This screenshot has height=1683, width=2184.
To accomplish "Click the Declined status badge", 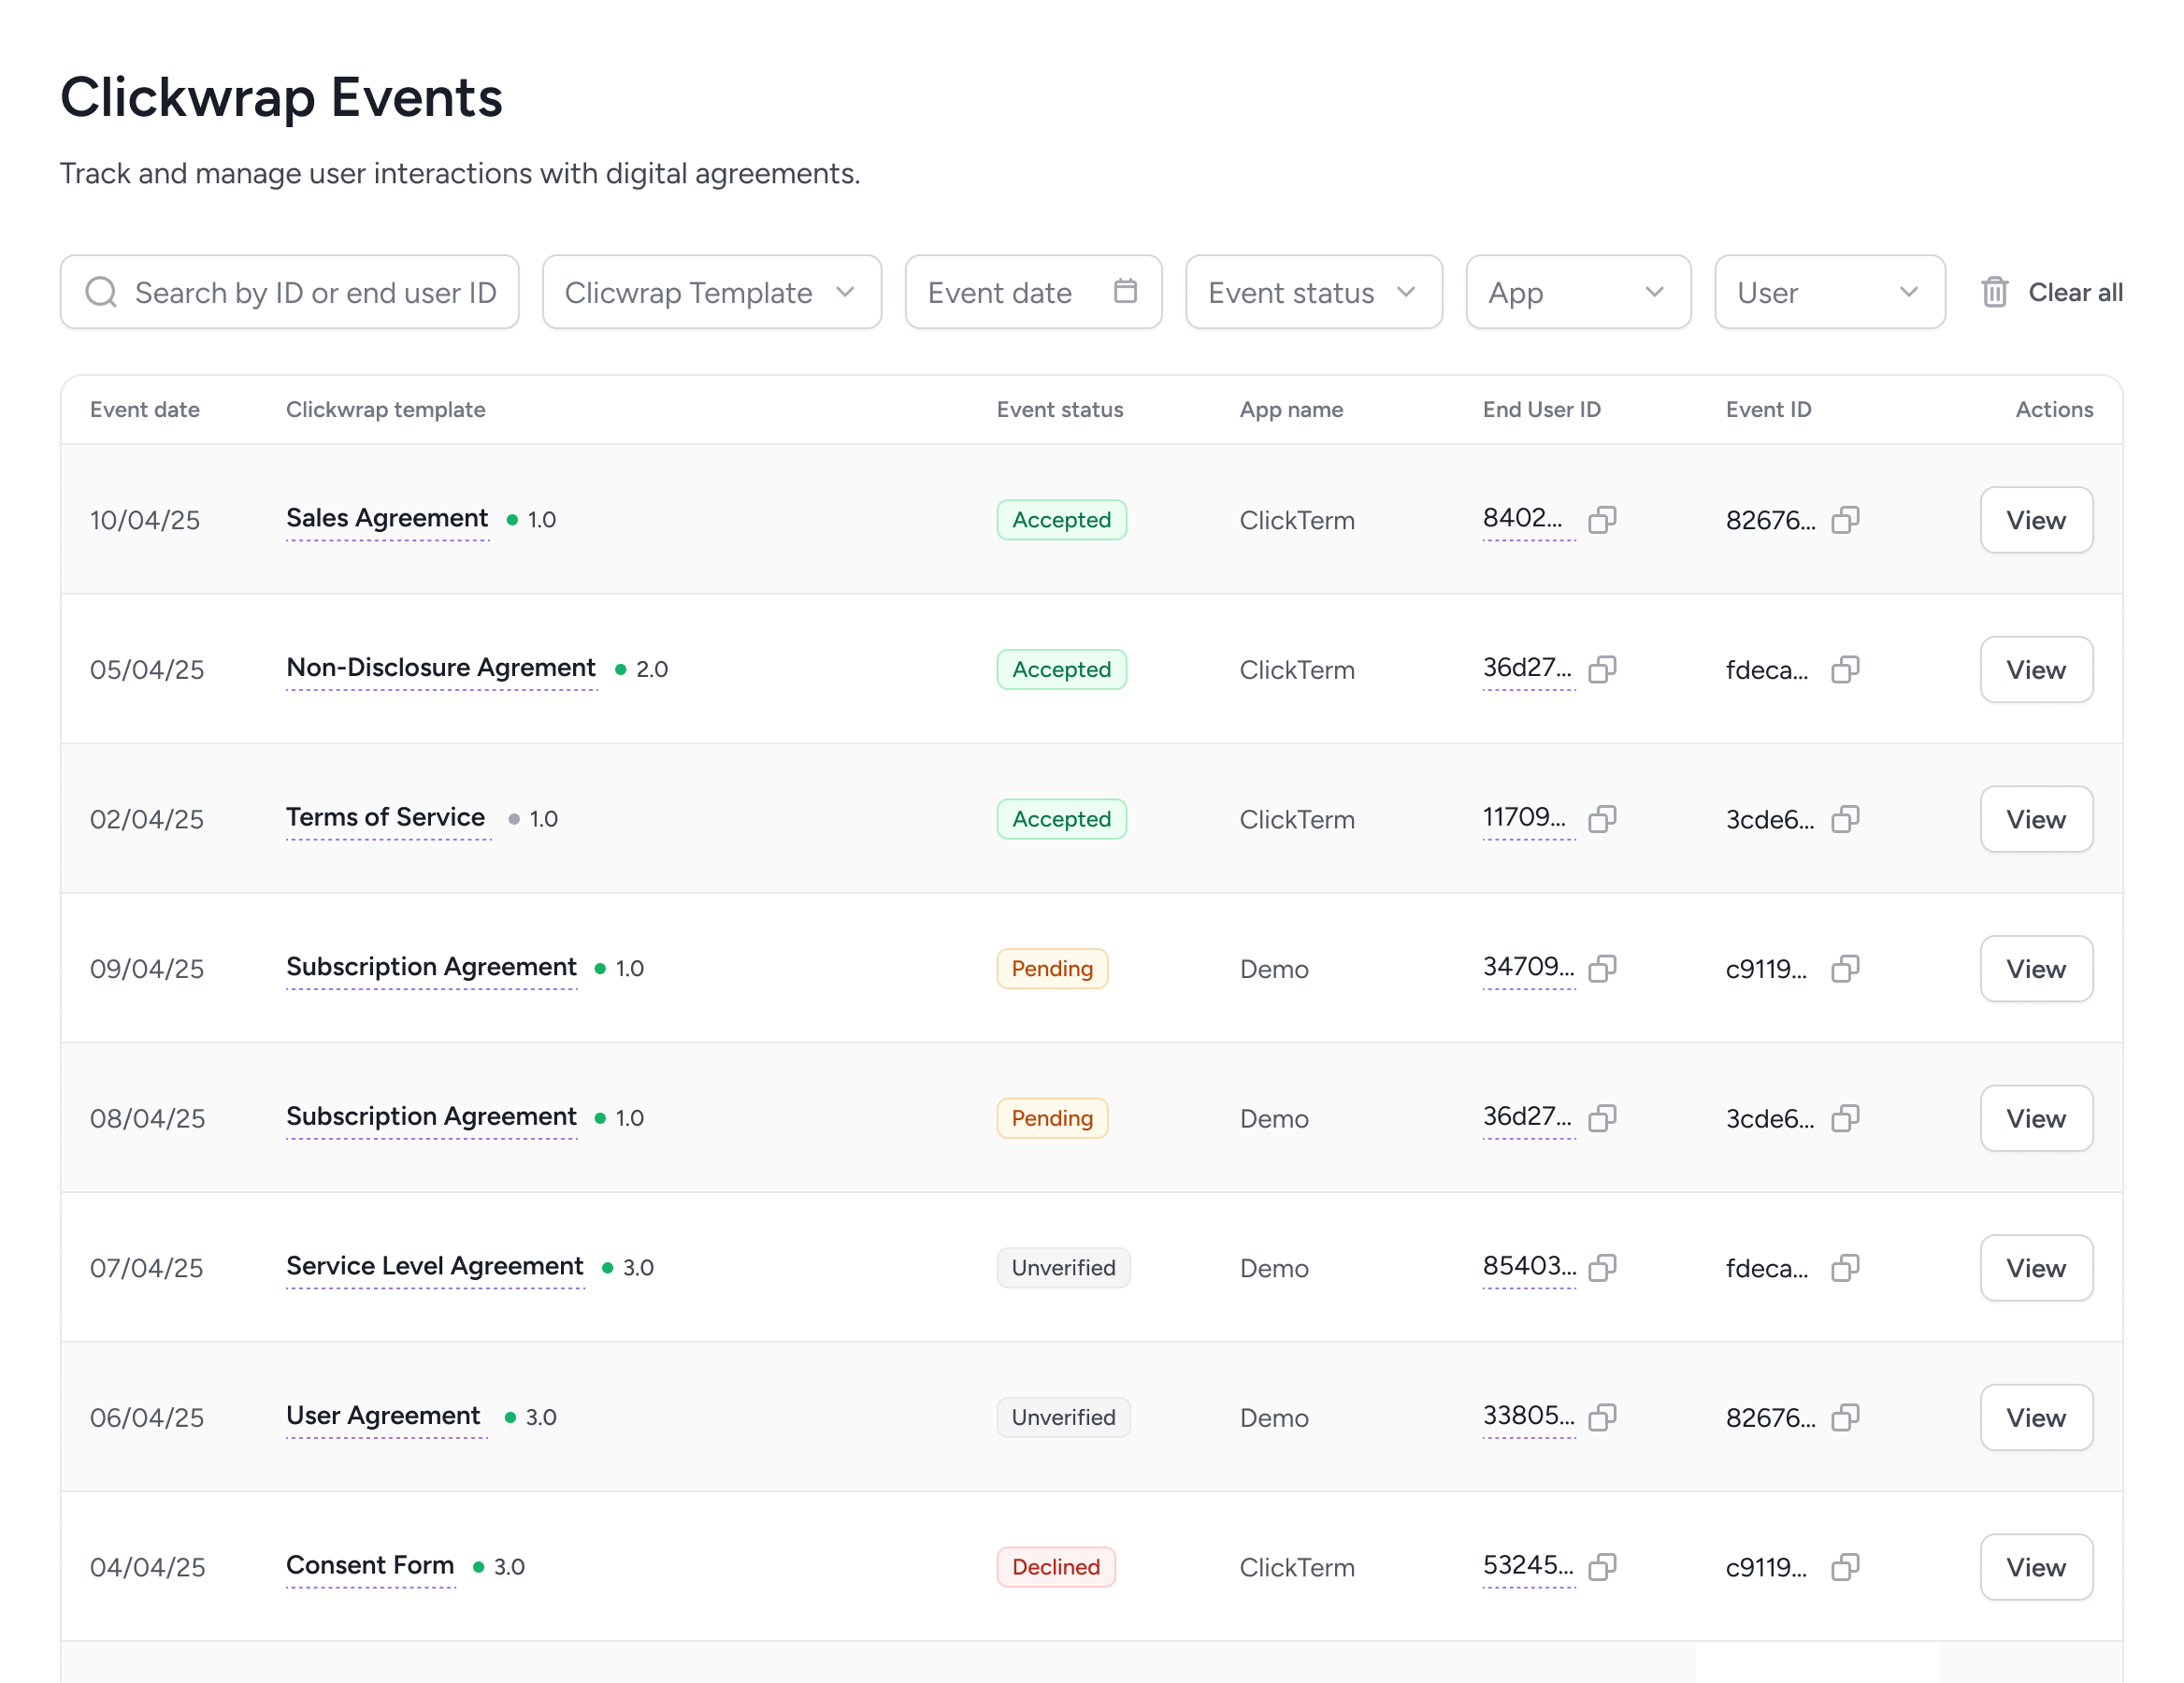I will (x=1055, y=1567).
